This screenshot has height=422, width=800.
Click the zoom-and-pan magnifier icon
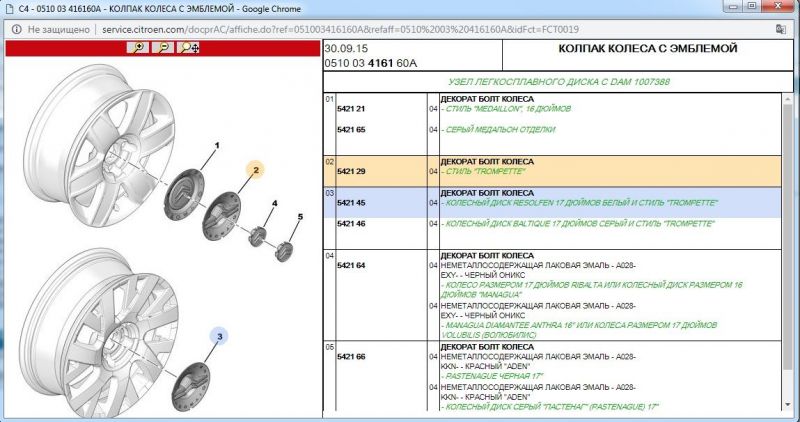coord(188,47)
